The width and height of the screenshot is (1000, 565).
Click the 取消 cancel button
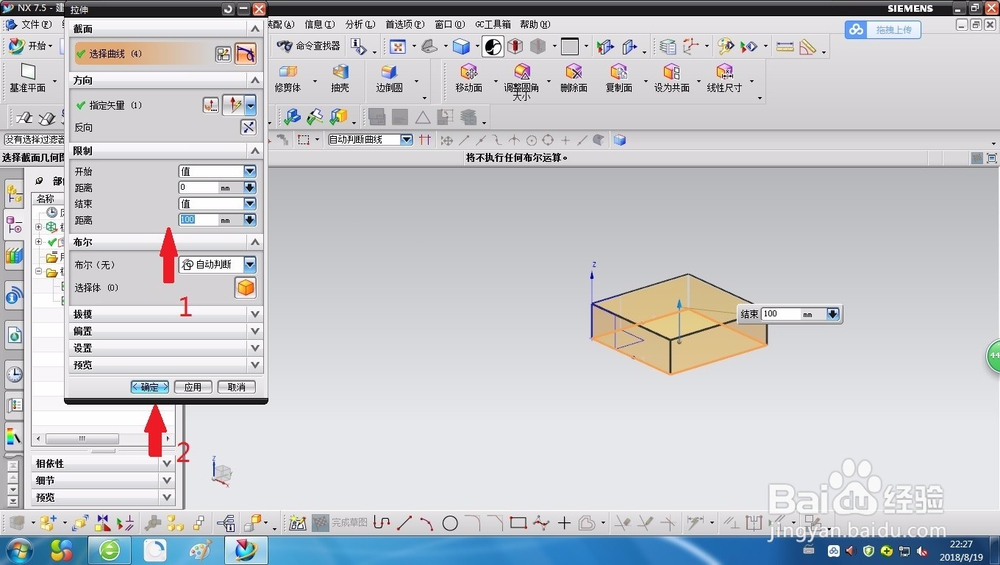[x=236, y=387]
